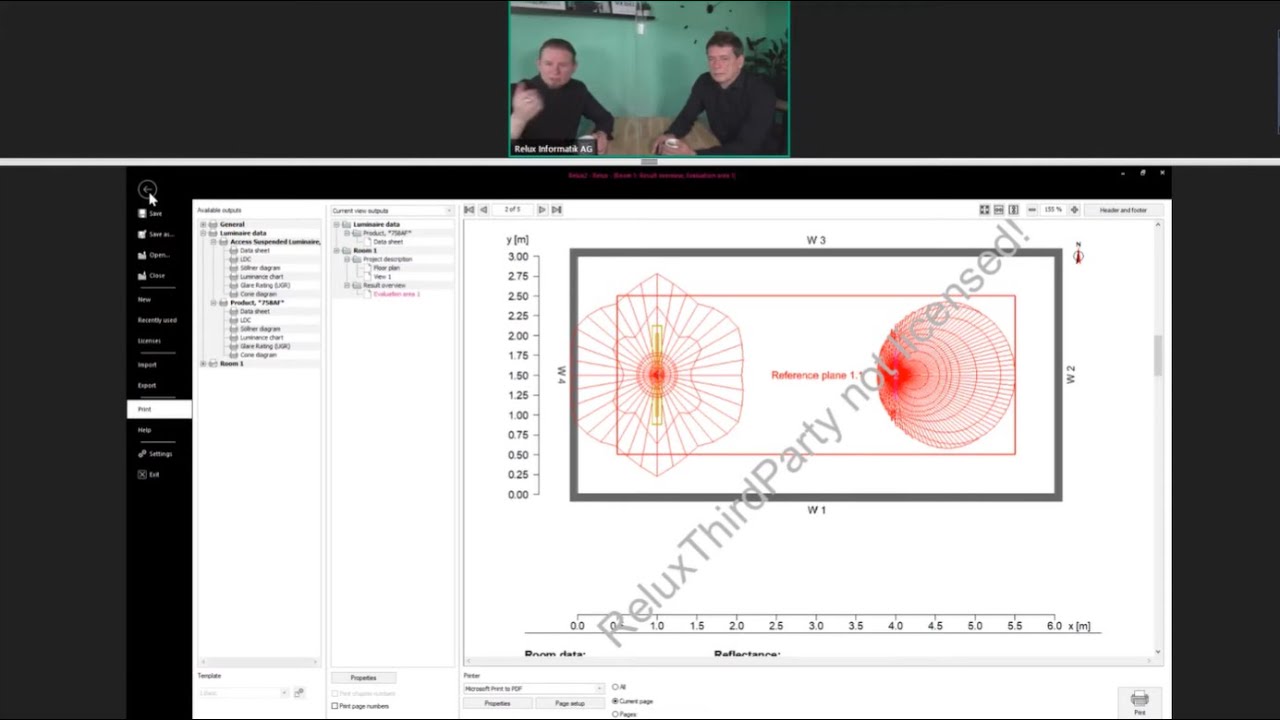The image size is (1280, 720).
Task: Jump to last page of preview
Action: point(557,210)
